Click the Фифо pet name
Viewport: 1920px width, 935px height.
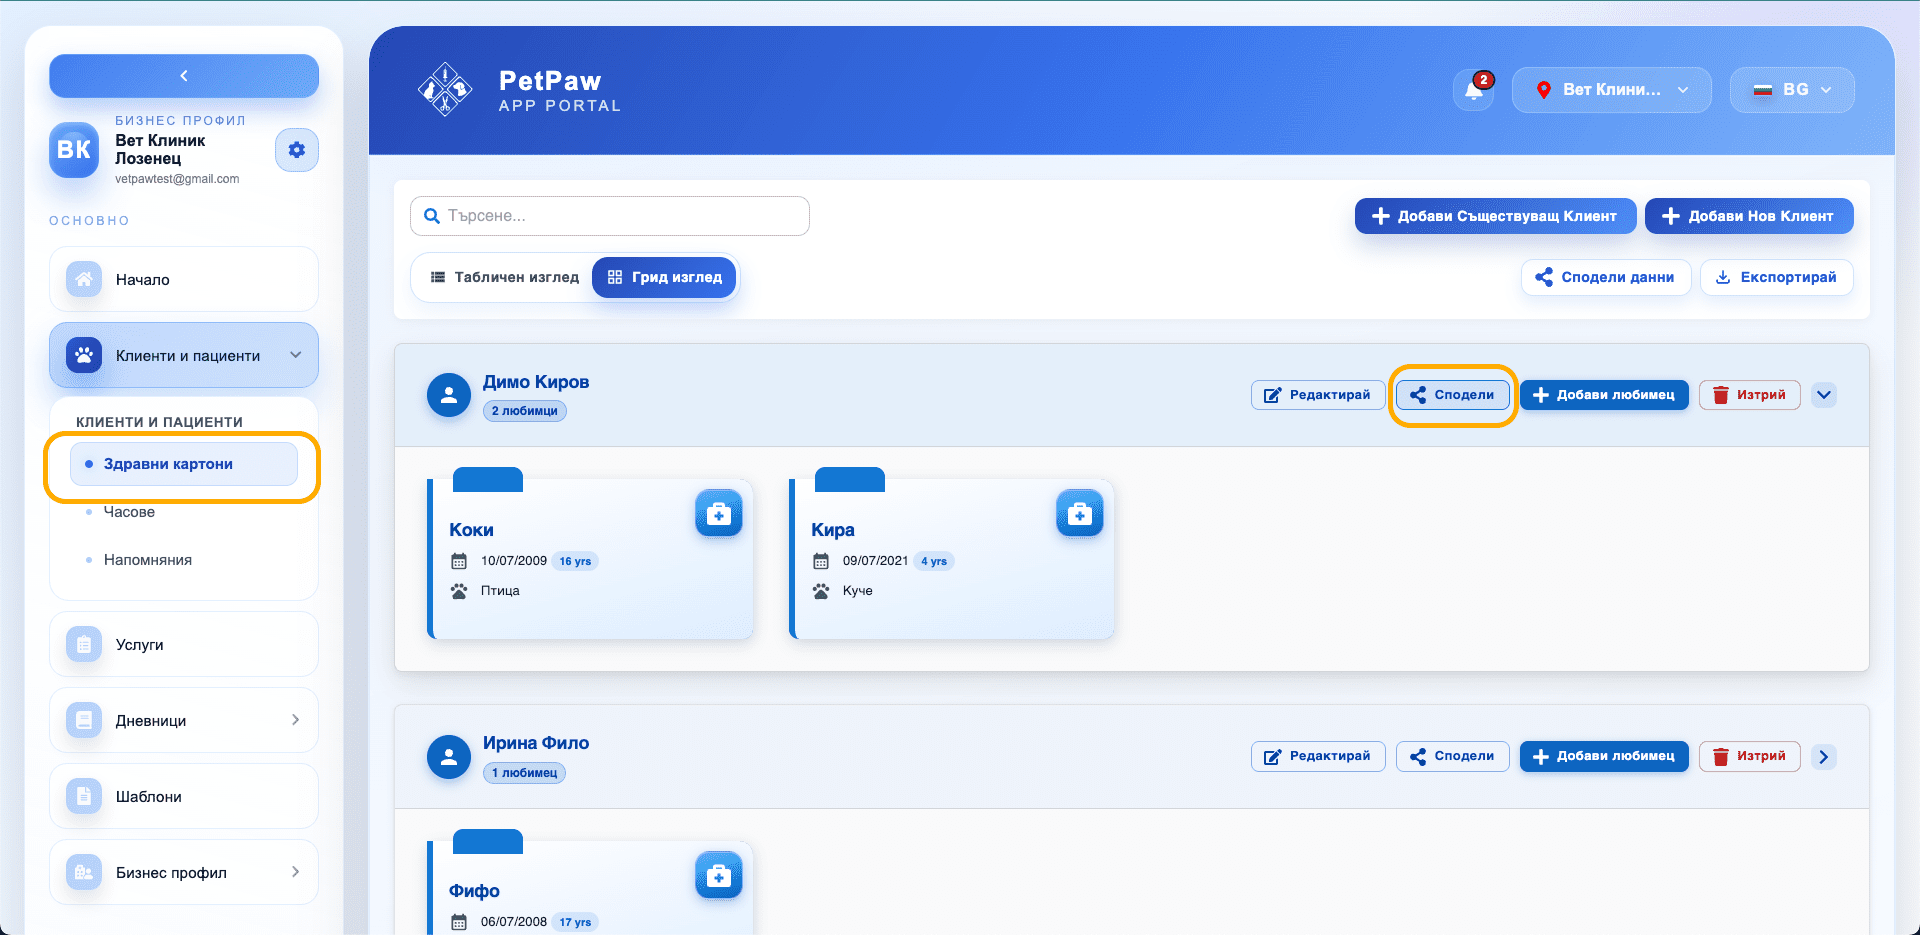[x=474, y=891]
